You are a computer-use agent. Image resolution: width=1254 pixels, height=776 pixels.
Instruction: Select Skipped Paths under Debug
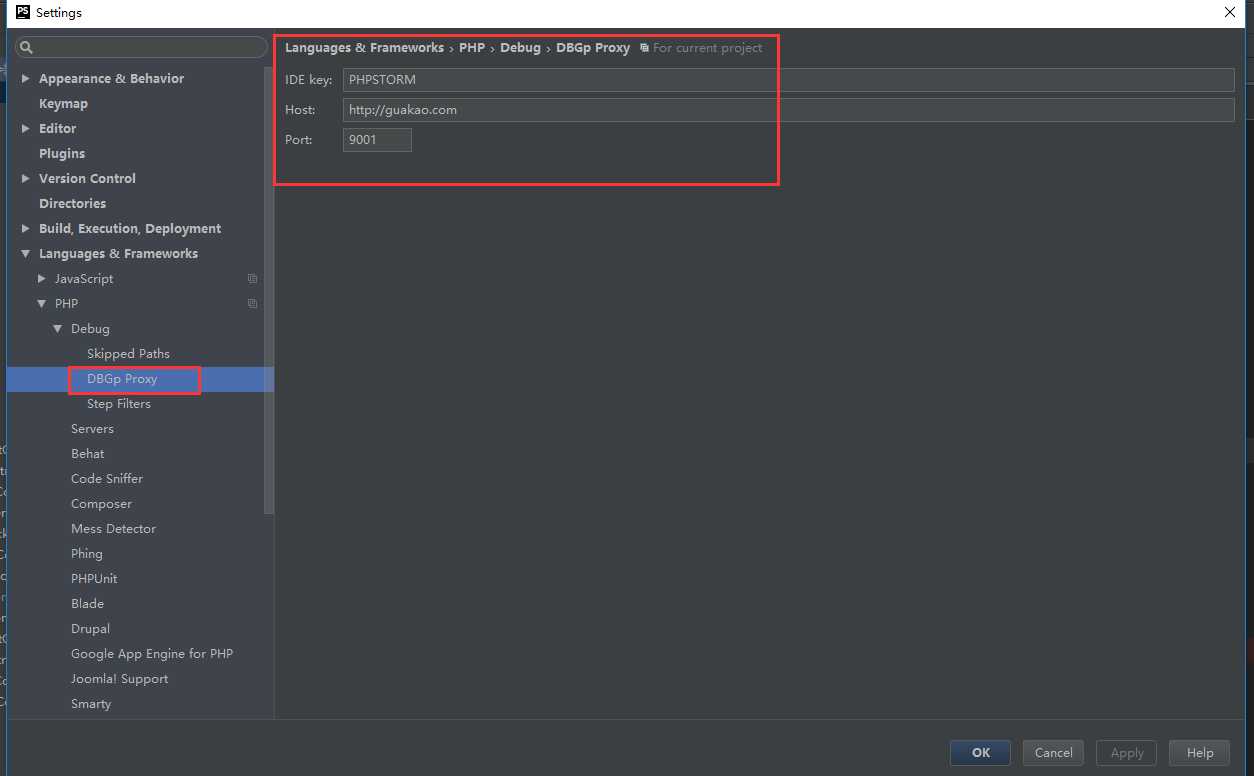[x=128, y=353]
